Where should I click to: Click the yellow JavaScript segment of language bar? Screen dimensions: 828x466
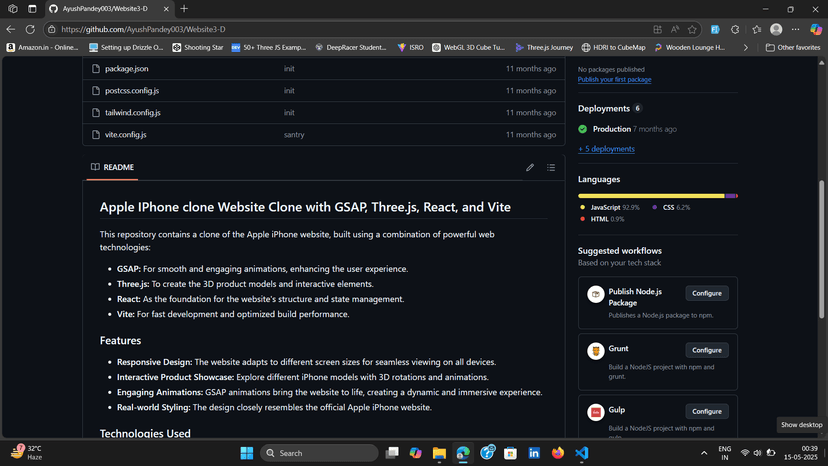[x=651, y=196]
